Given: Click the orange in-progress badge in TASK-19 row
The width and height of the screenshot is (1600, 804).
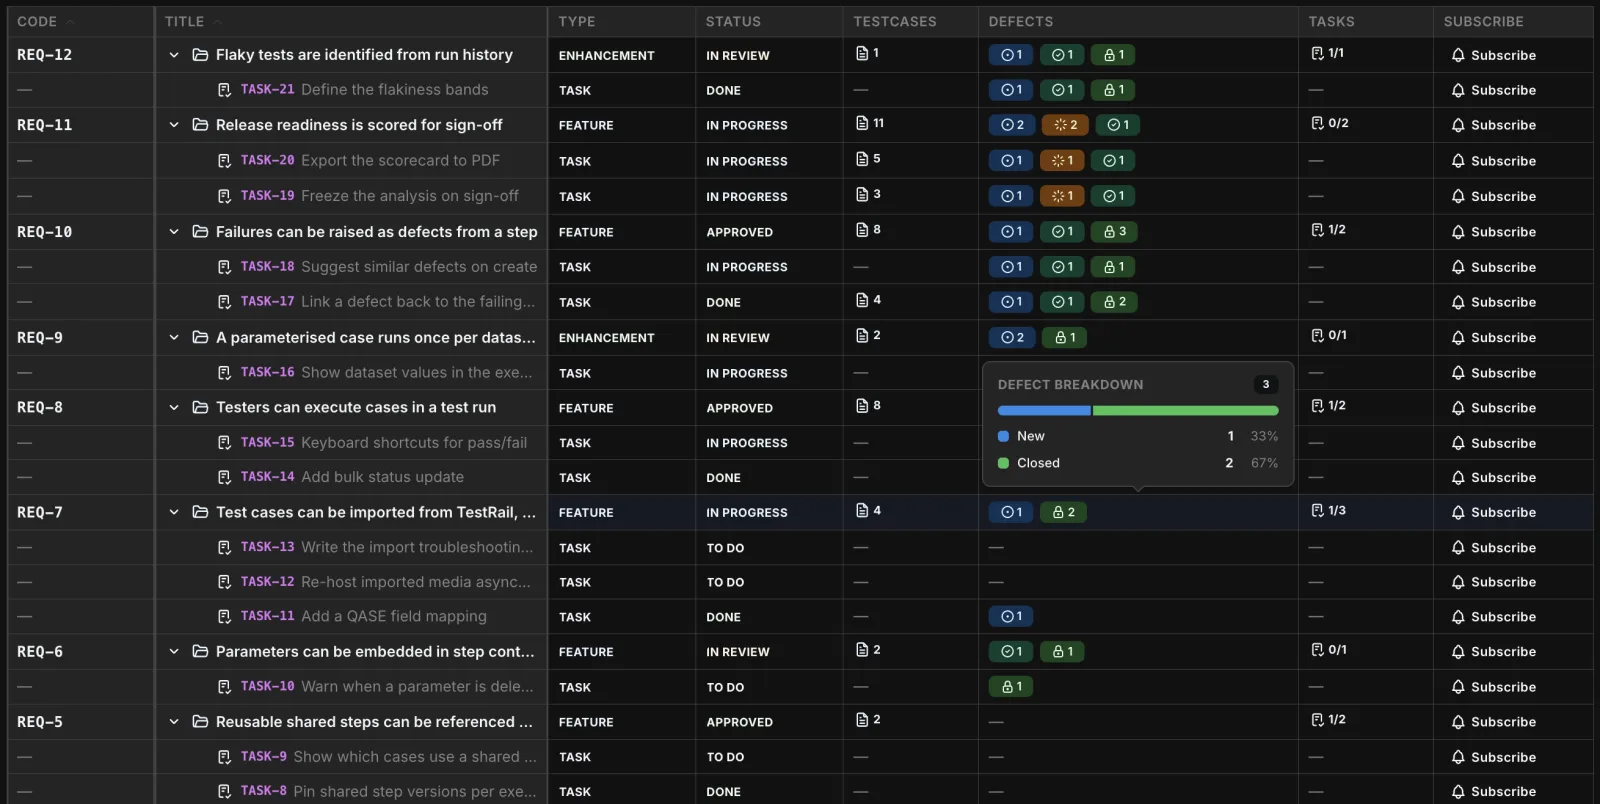Looking at the screenshot, I should click(1062, 196).
